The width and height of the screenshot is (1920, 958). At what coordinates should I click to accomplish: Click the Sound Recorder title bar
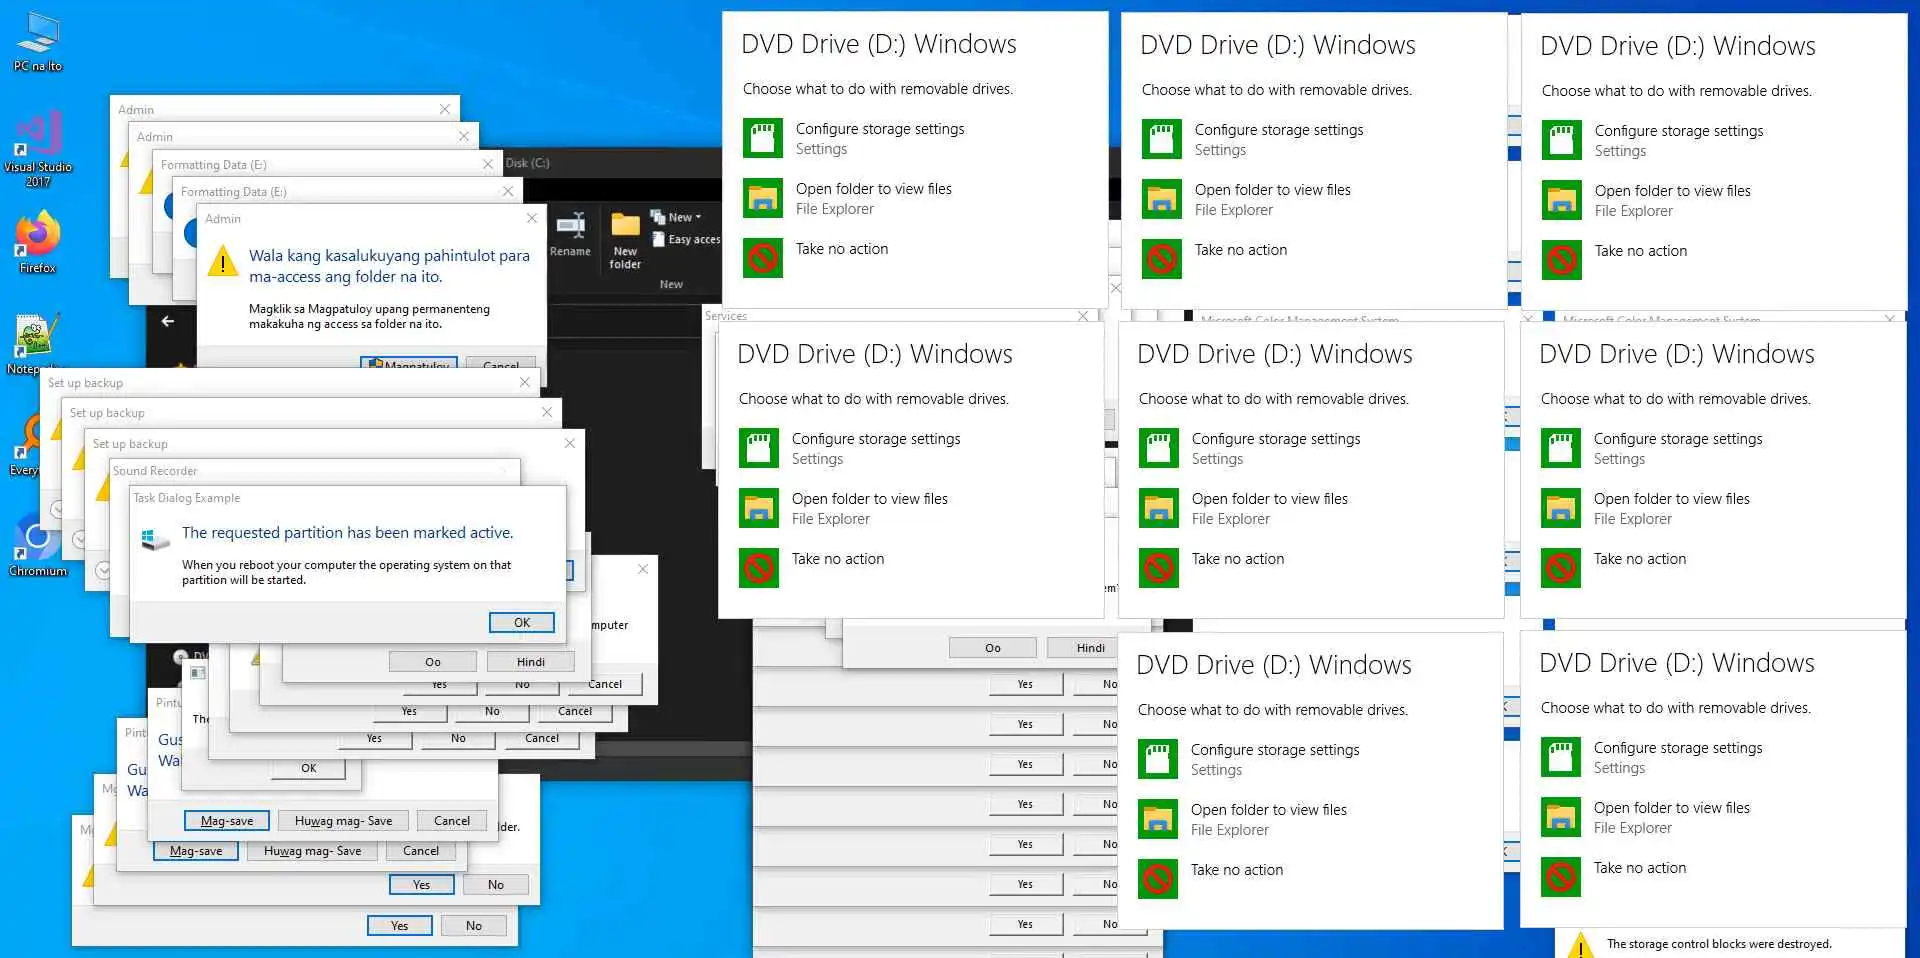pos(314,471)
